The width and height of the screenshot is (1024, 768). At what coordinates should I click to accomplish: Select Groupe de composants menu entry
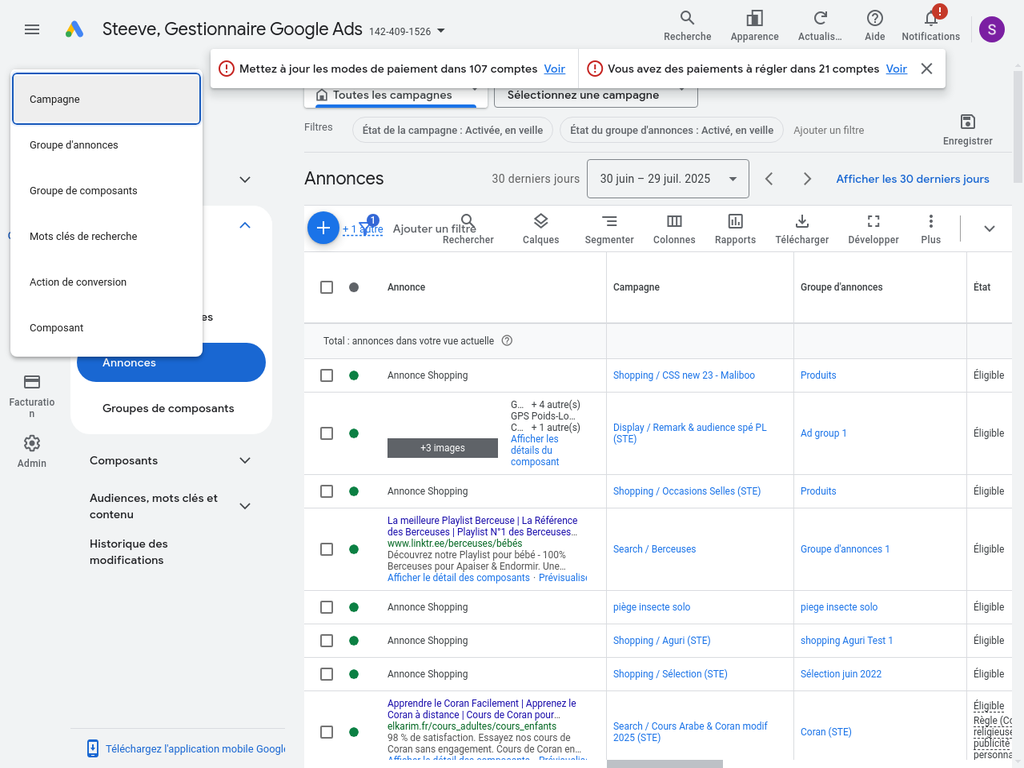coord(106,191)
